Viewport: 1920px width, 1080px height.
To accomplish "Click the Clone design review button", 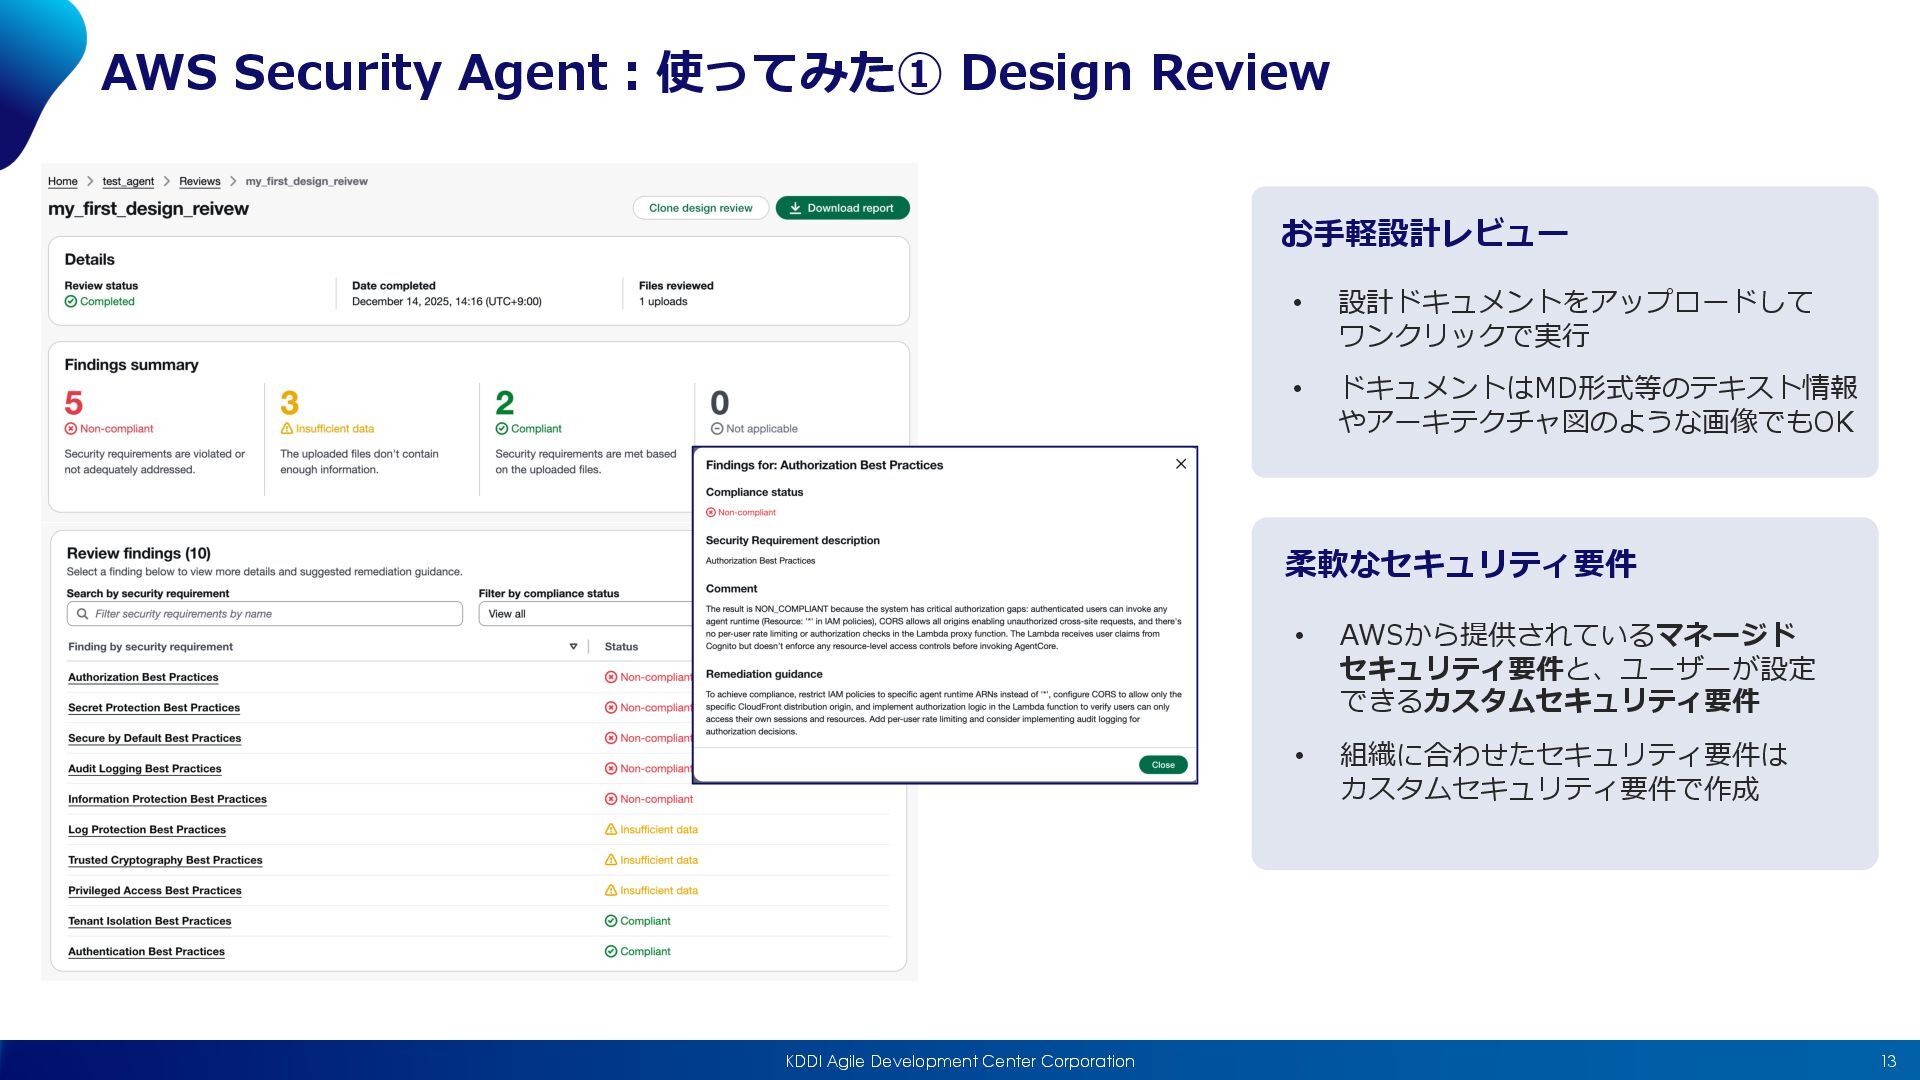I will 700,208.
